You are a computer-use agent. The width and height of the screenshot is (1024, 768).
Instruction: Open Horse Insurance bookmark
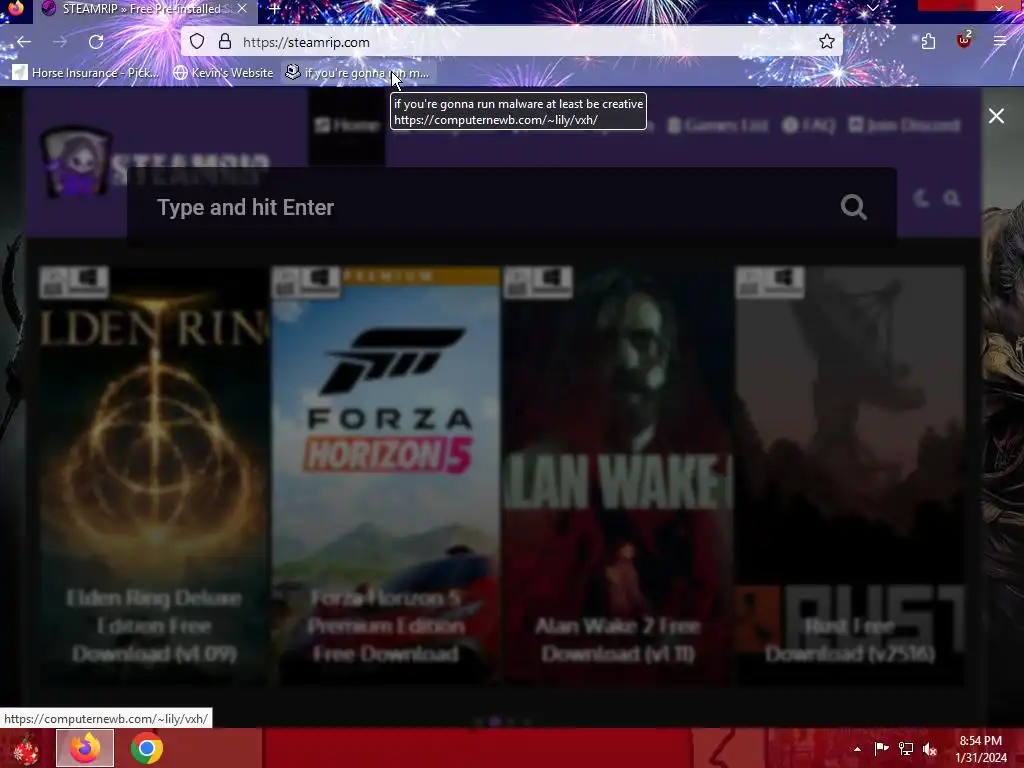pyautogui.click(x=86, y=72)
